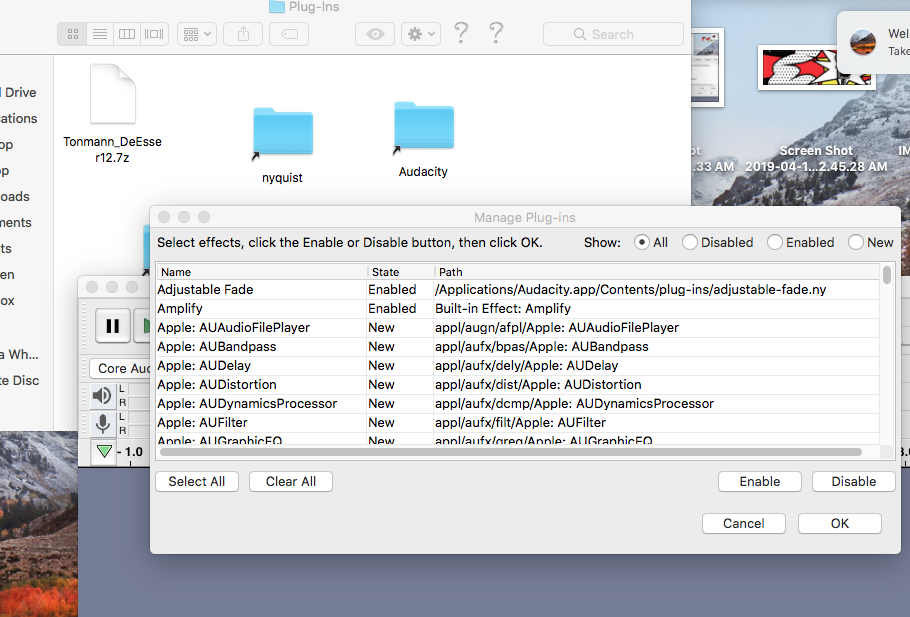This screenshot has height=617, width=910.
Task: Select the Apple: AUDelay row
Action: (x=518, y=366)
